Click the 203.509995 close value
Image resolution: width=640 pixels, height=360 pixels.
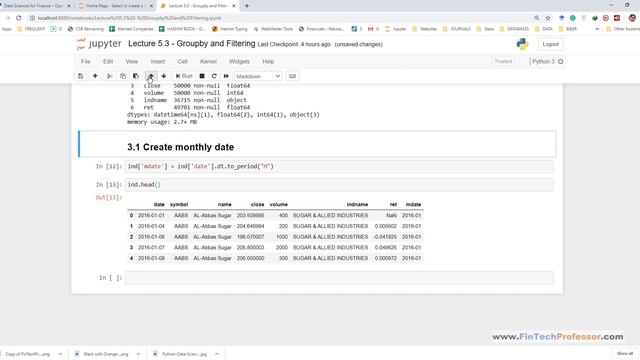250,215
